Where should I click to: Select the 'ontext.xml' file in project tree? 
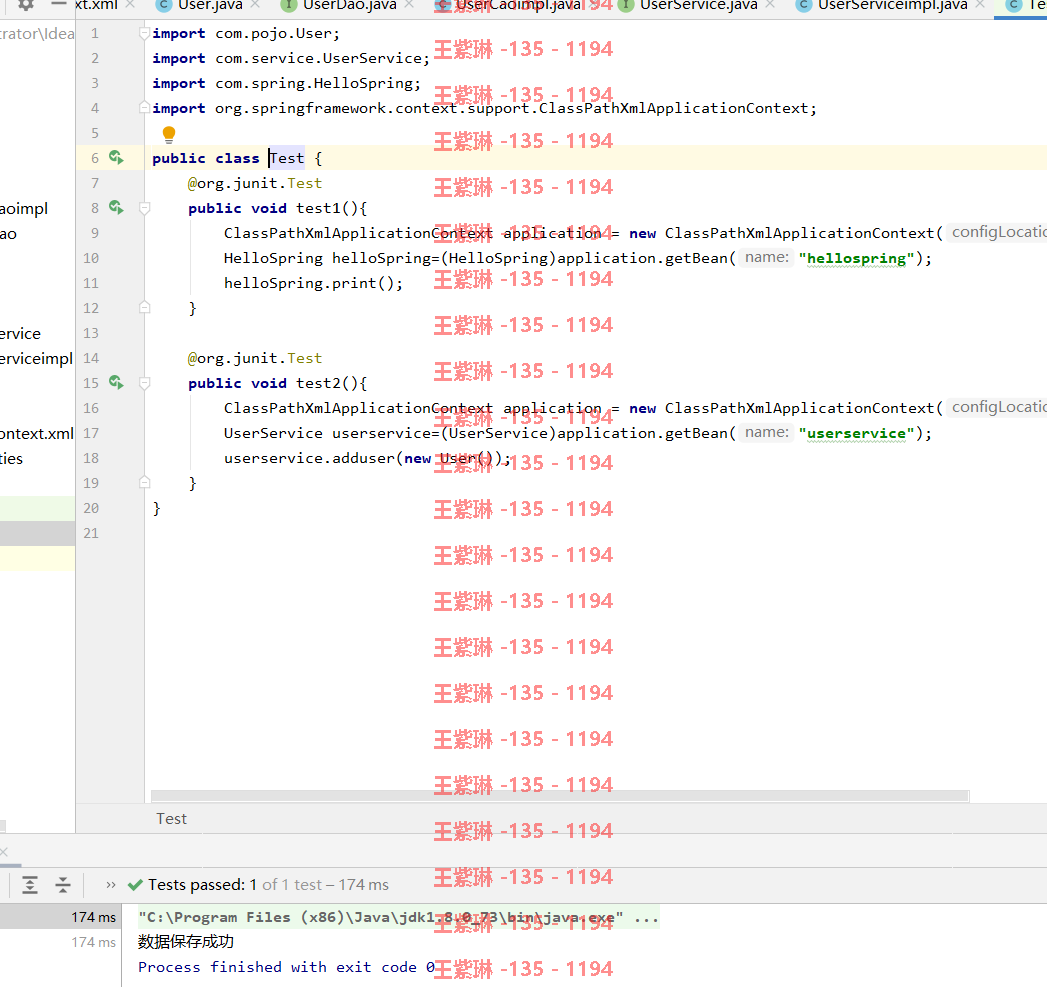pos(37,433)
